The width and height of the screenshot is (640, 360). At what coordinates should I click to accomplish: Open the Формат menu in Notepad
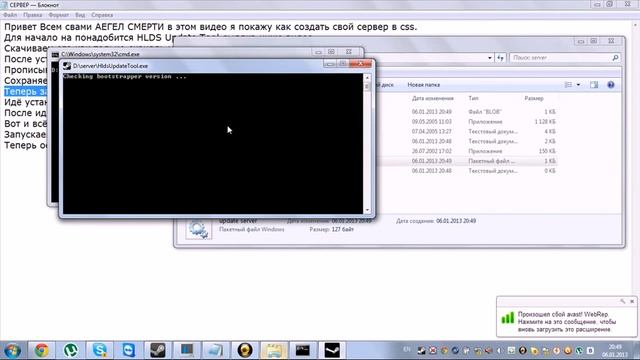click(58, 15)
